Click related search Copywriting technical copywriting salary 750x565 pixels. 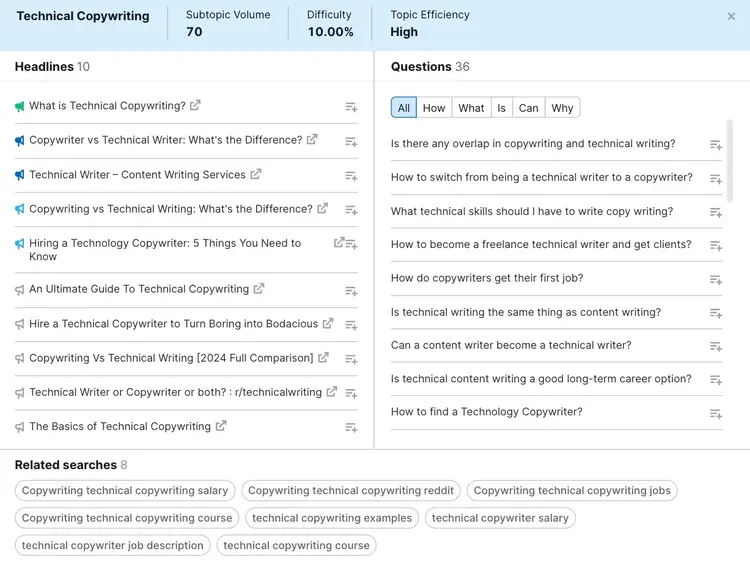click(x=125, y=490)
